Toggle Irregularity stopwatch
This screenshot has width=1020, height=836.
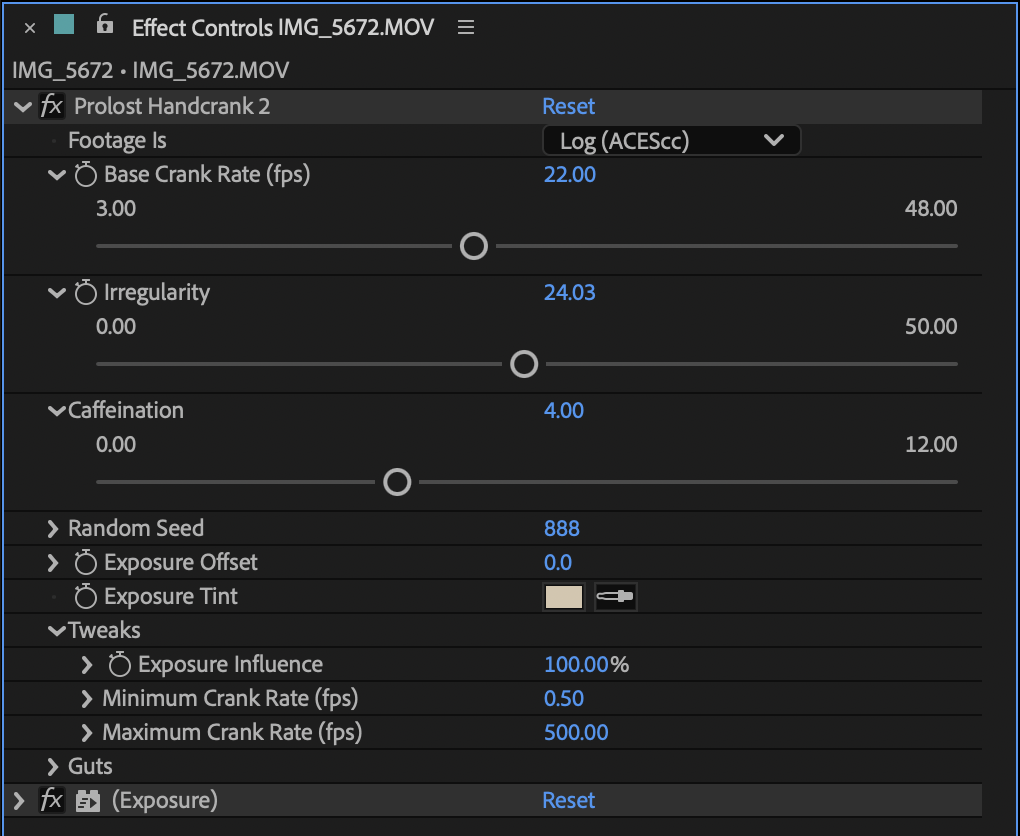[85, 293]
